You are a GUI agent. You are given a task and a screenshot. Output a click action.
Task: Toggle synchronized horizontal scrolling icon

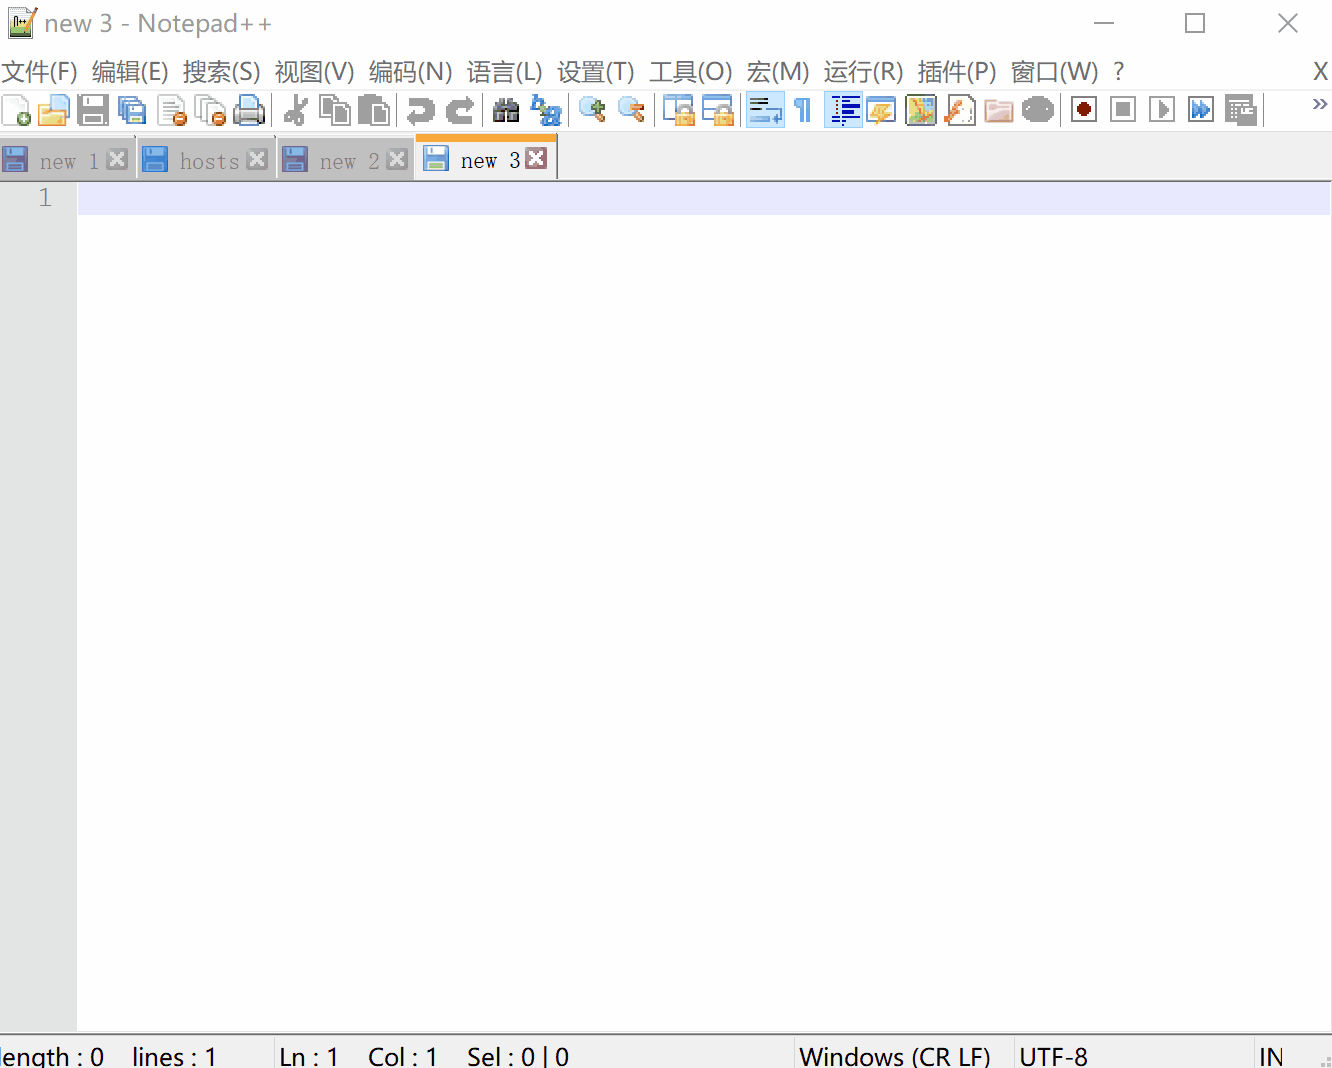(x=718, y=110)
